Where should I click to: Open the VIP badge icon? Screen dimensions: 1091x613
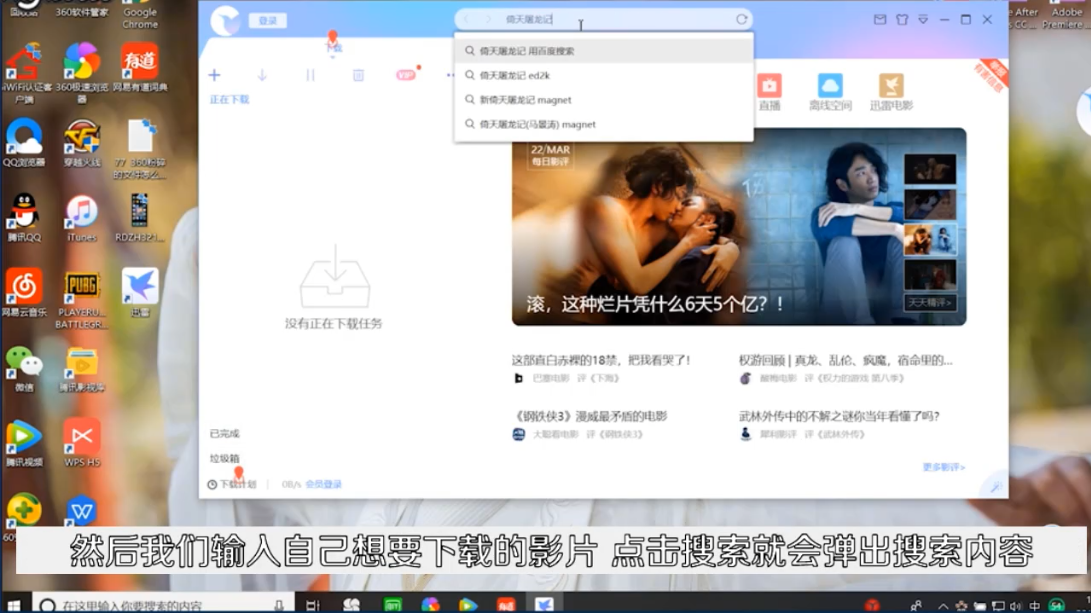(406, 75)
